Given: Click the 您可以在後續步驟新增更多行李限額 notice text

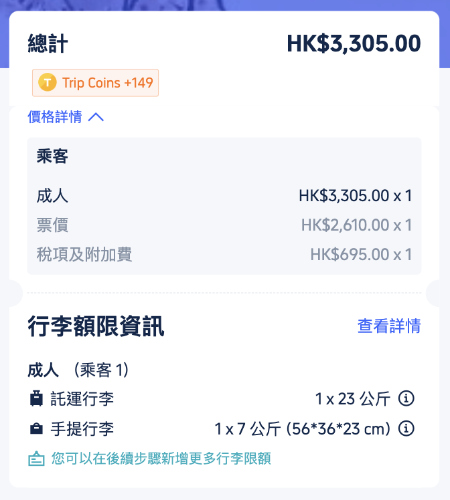Looking at the screenshot, I should [x=161, y=458].
